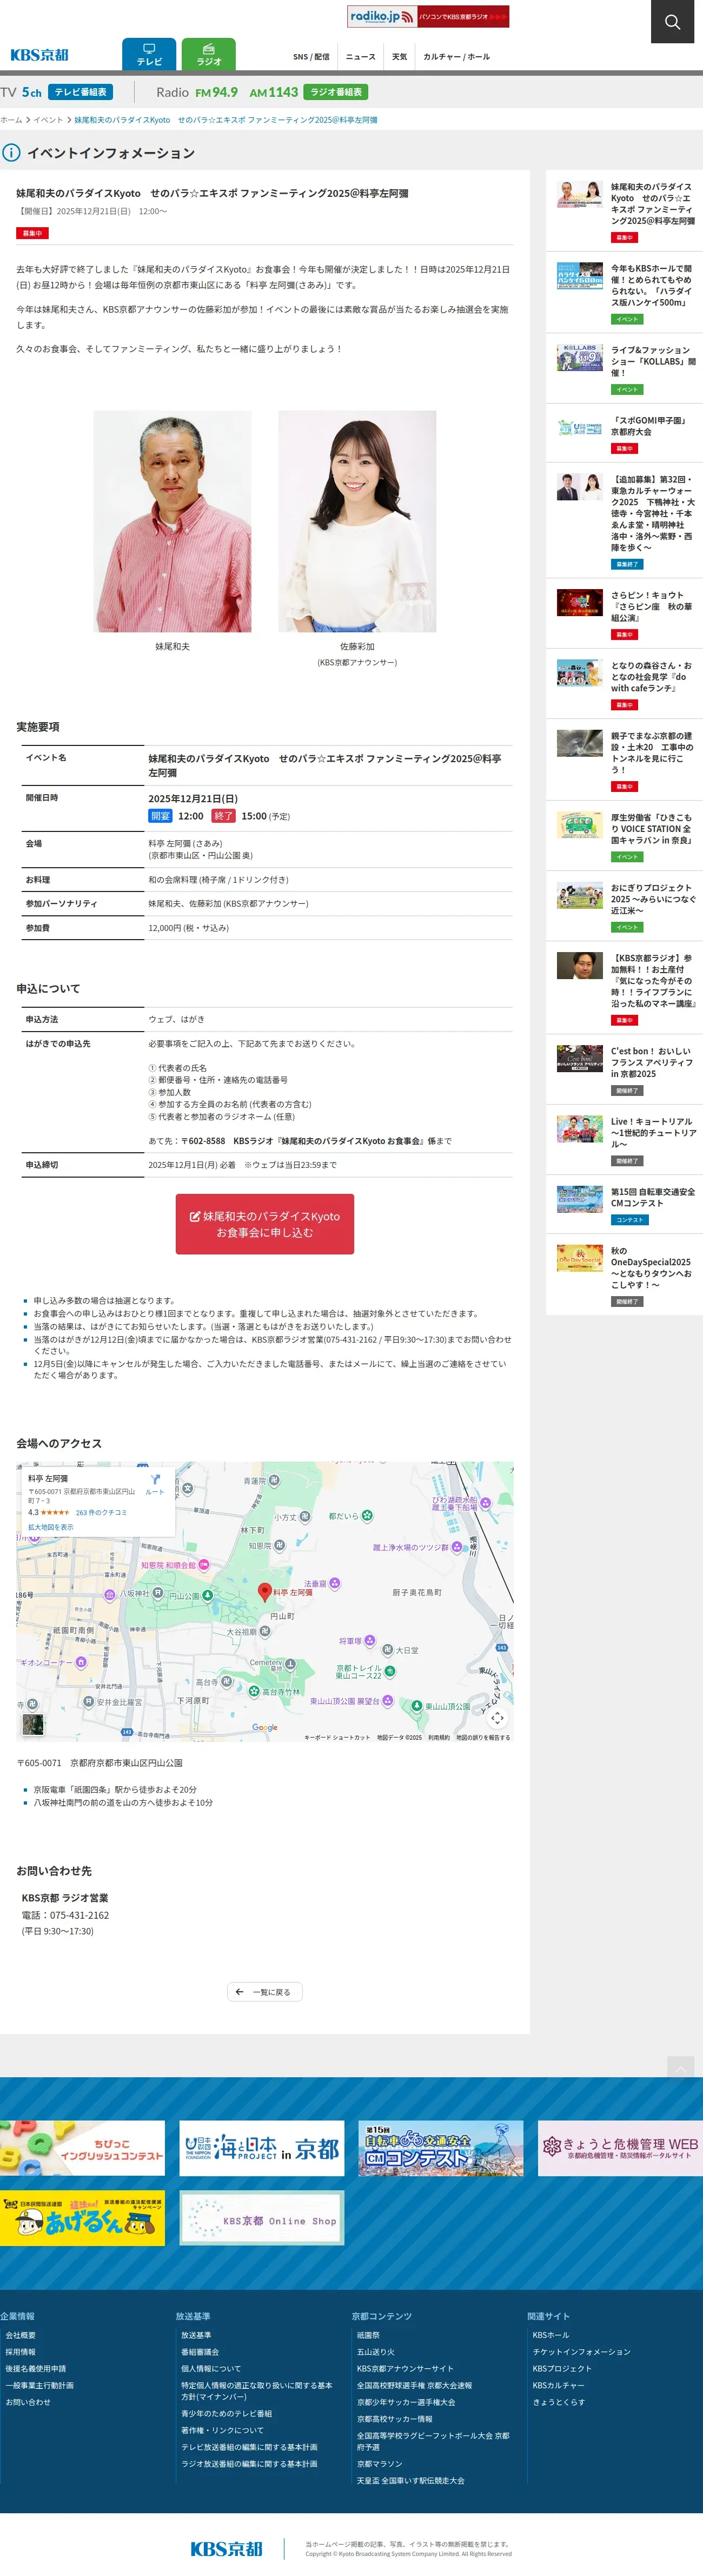The image size is (703, 2576).
Task: Open the ニュース menu item
Action: [360, 57]
